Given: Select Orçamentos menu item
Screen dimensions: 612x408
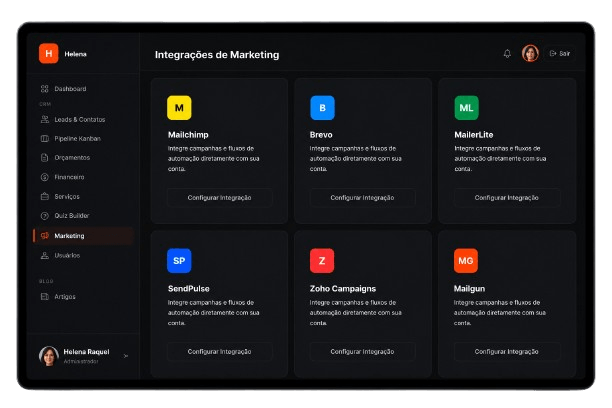Looking at the screenshot, I should 84,158.
